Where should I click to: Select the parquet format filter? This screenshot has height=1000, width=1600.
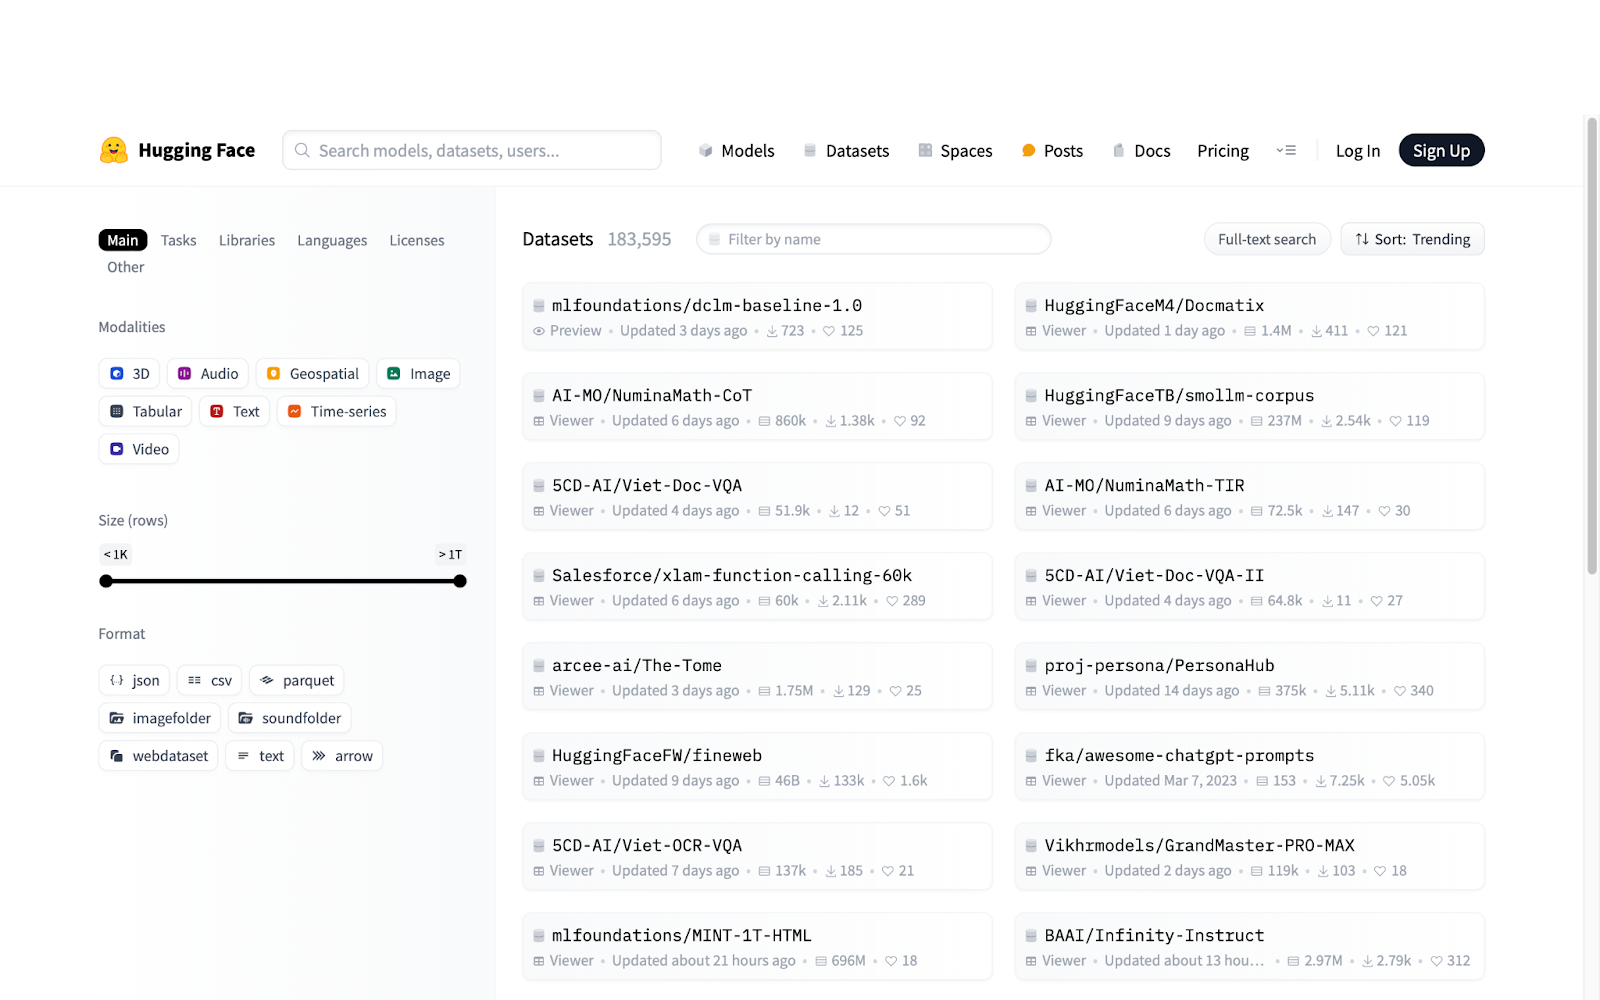(296, 680)
